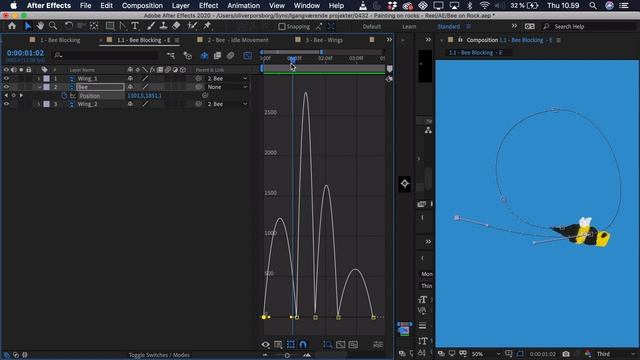Activate the Selection arrow tool

pyautogui.click(x=28, y=26)
